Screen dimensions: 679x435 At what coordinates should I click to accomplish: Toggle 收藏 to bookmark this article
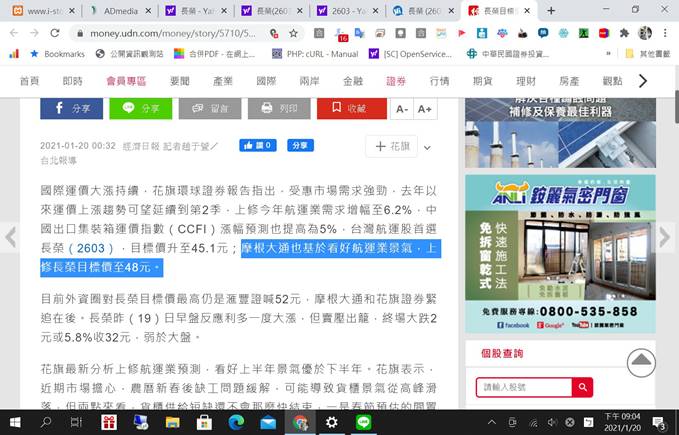pos(347,108)
